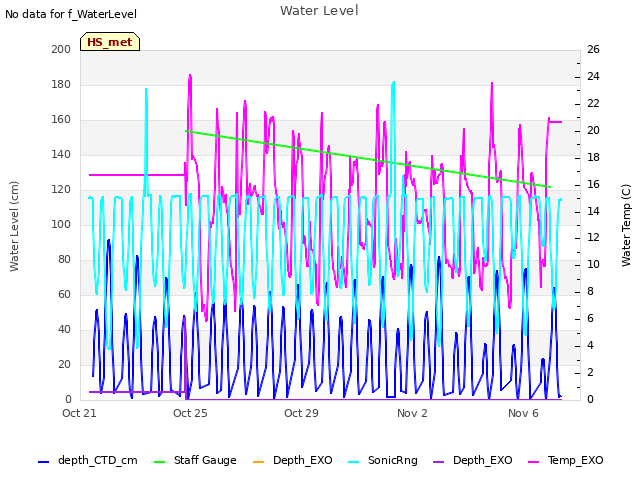Viewport: 640px width, 480px height.
Task: Click the cyan SonicRng legend swatch
Action: [353, 462]
